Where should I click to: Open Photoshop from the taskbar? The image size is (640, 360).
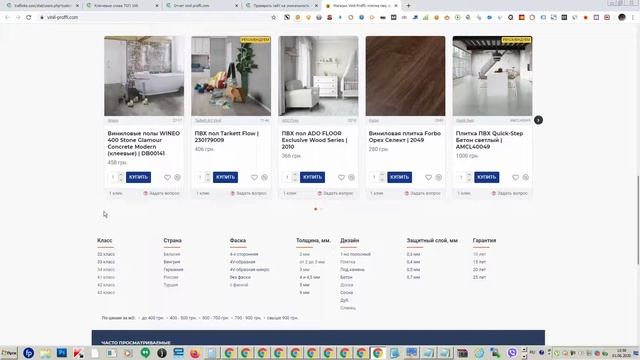tap(62, 353)
